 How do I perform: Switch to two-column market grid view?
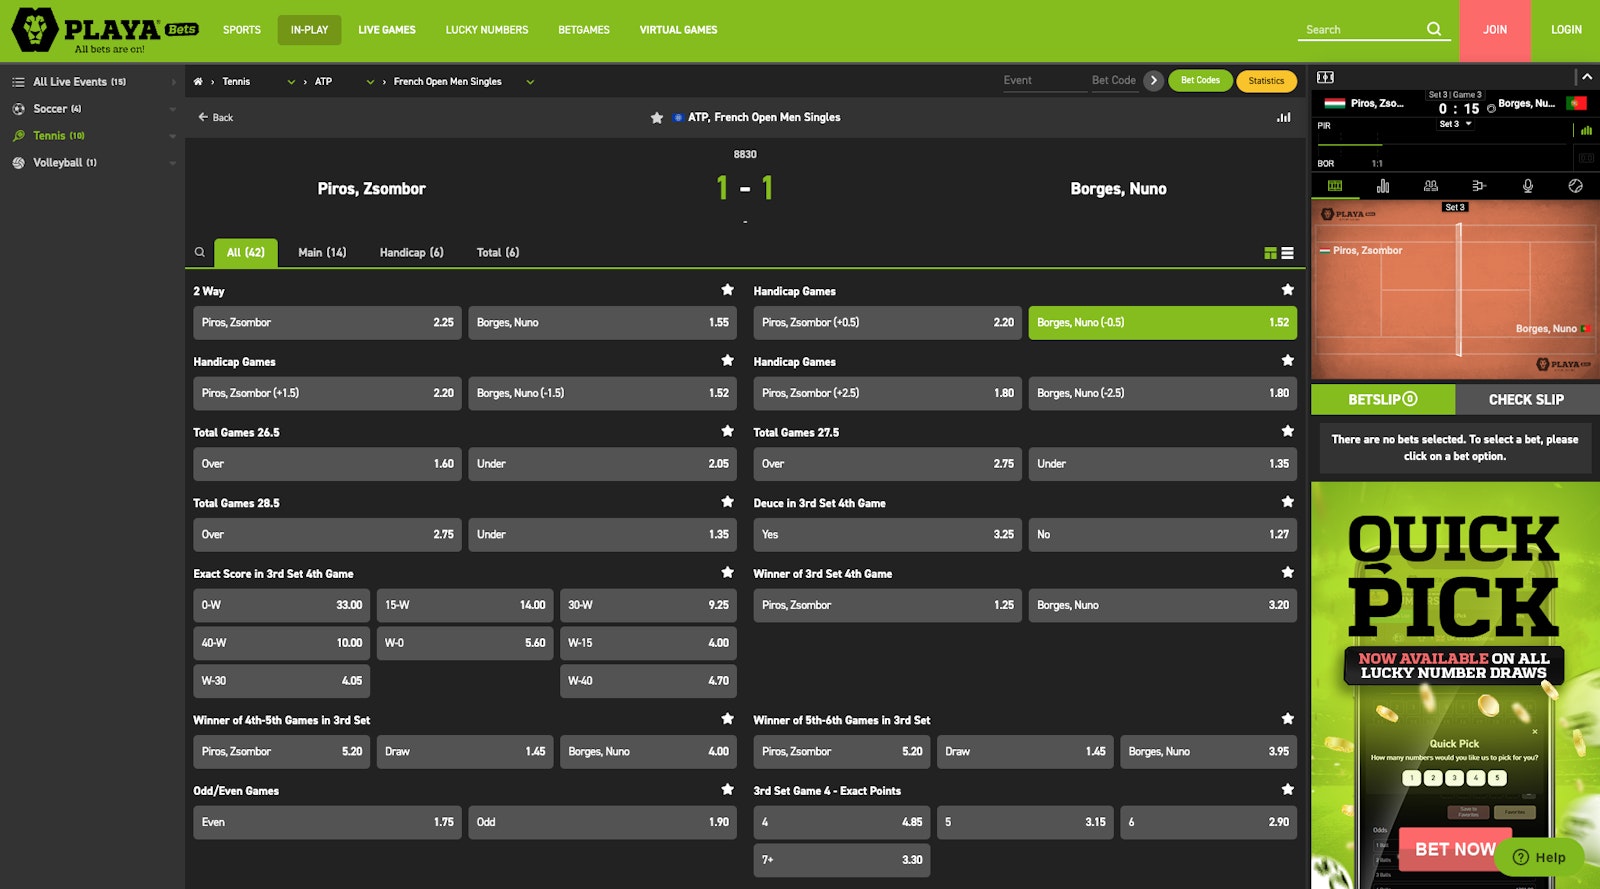(1270, 253)
